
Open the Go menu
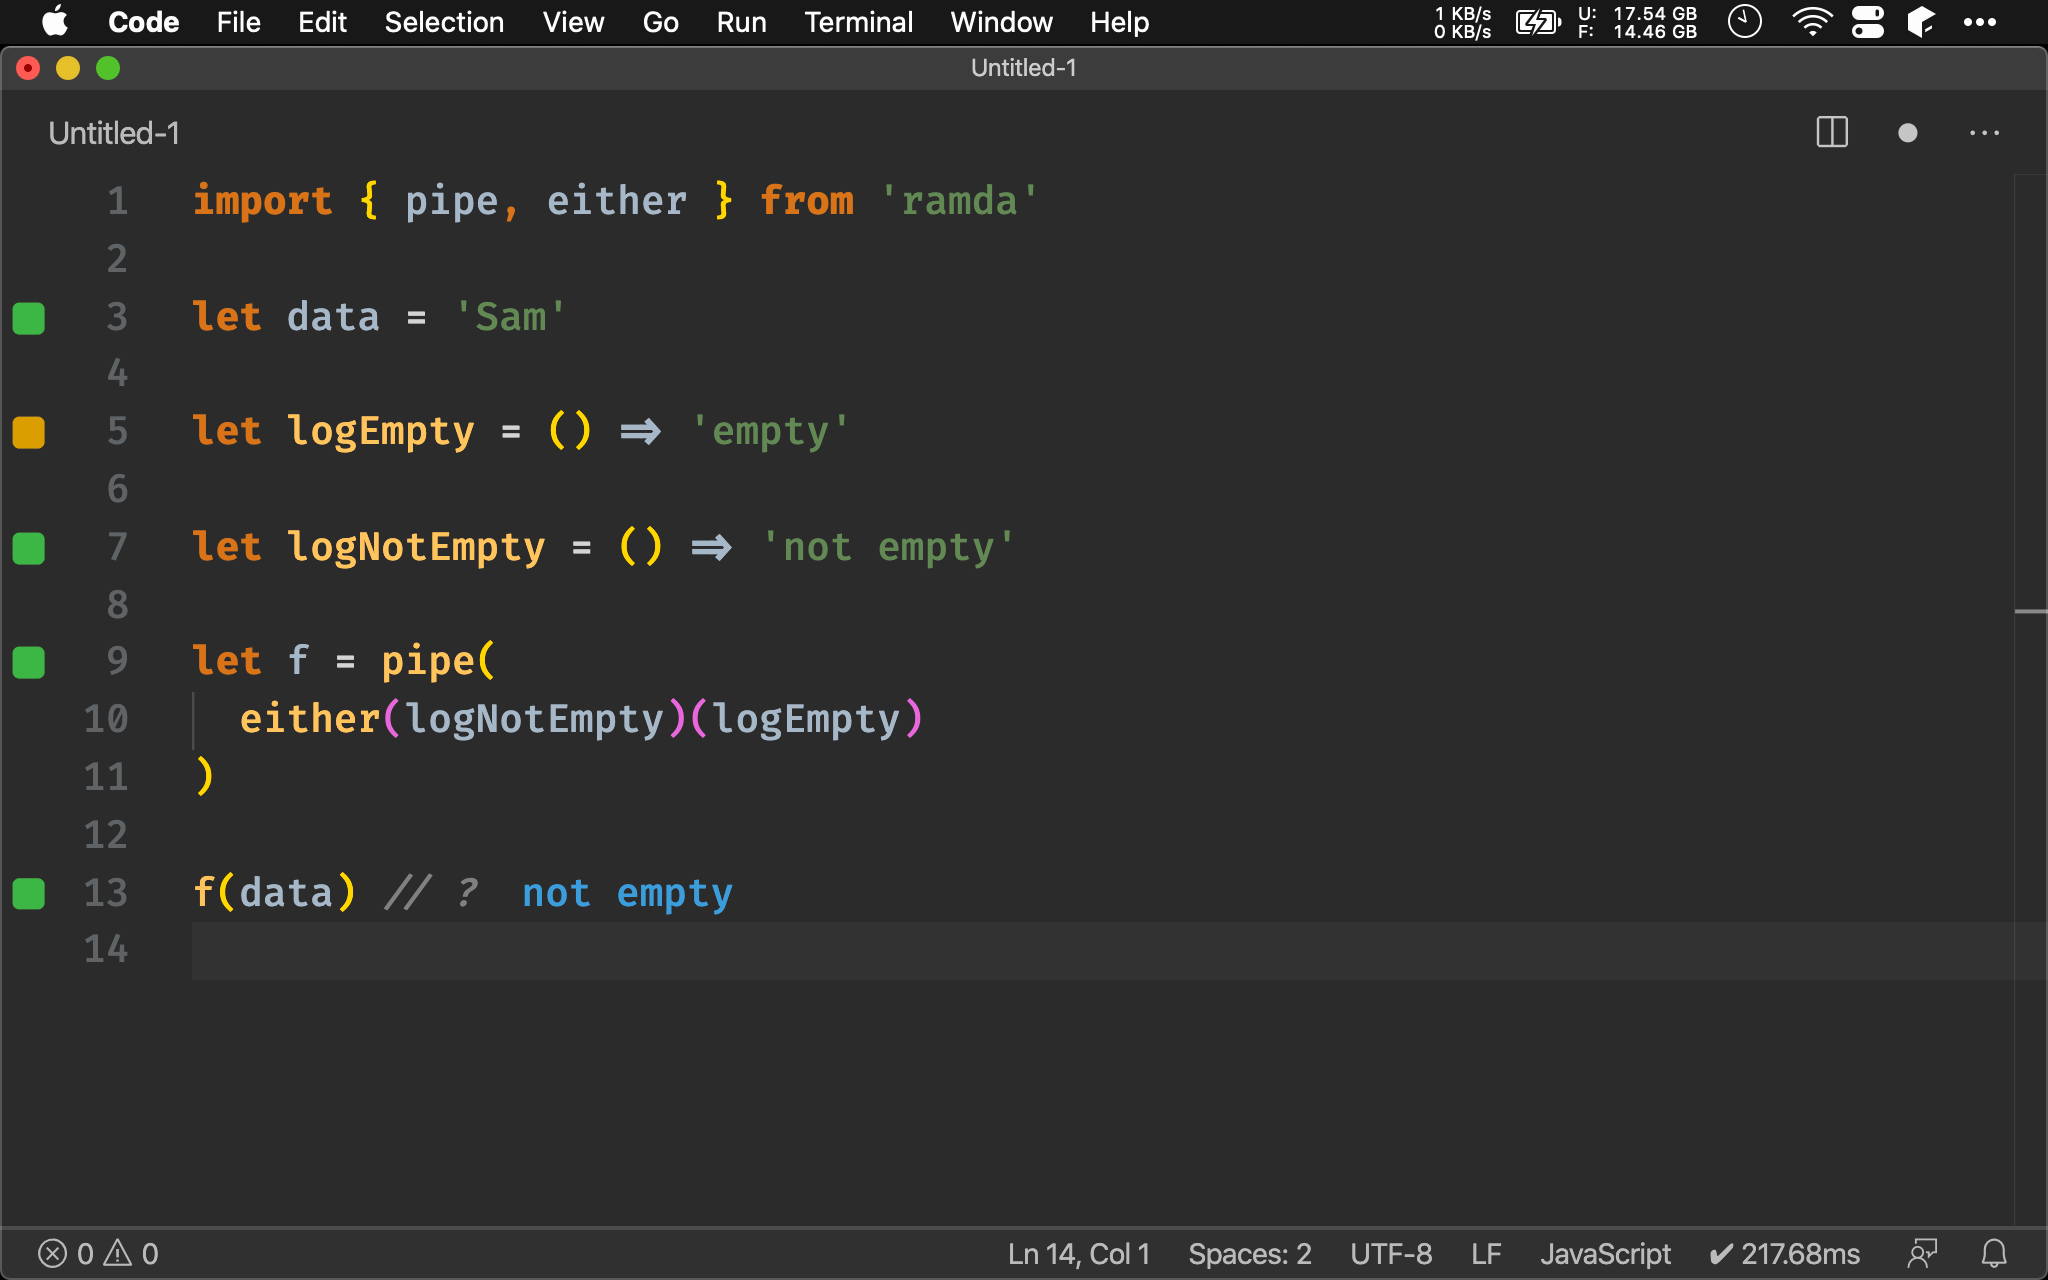(x=660, y=22)
